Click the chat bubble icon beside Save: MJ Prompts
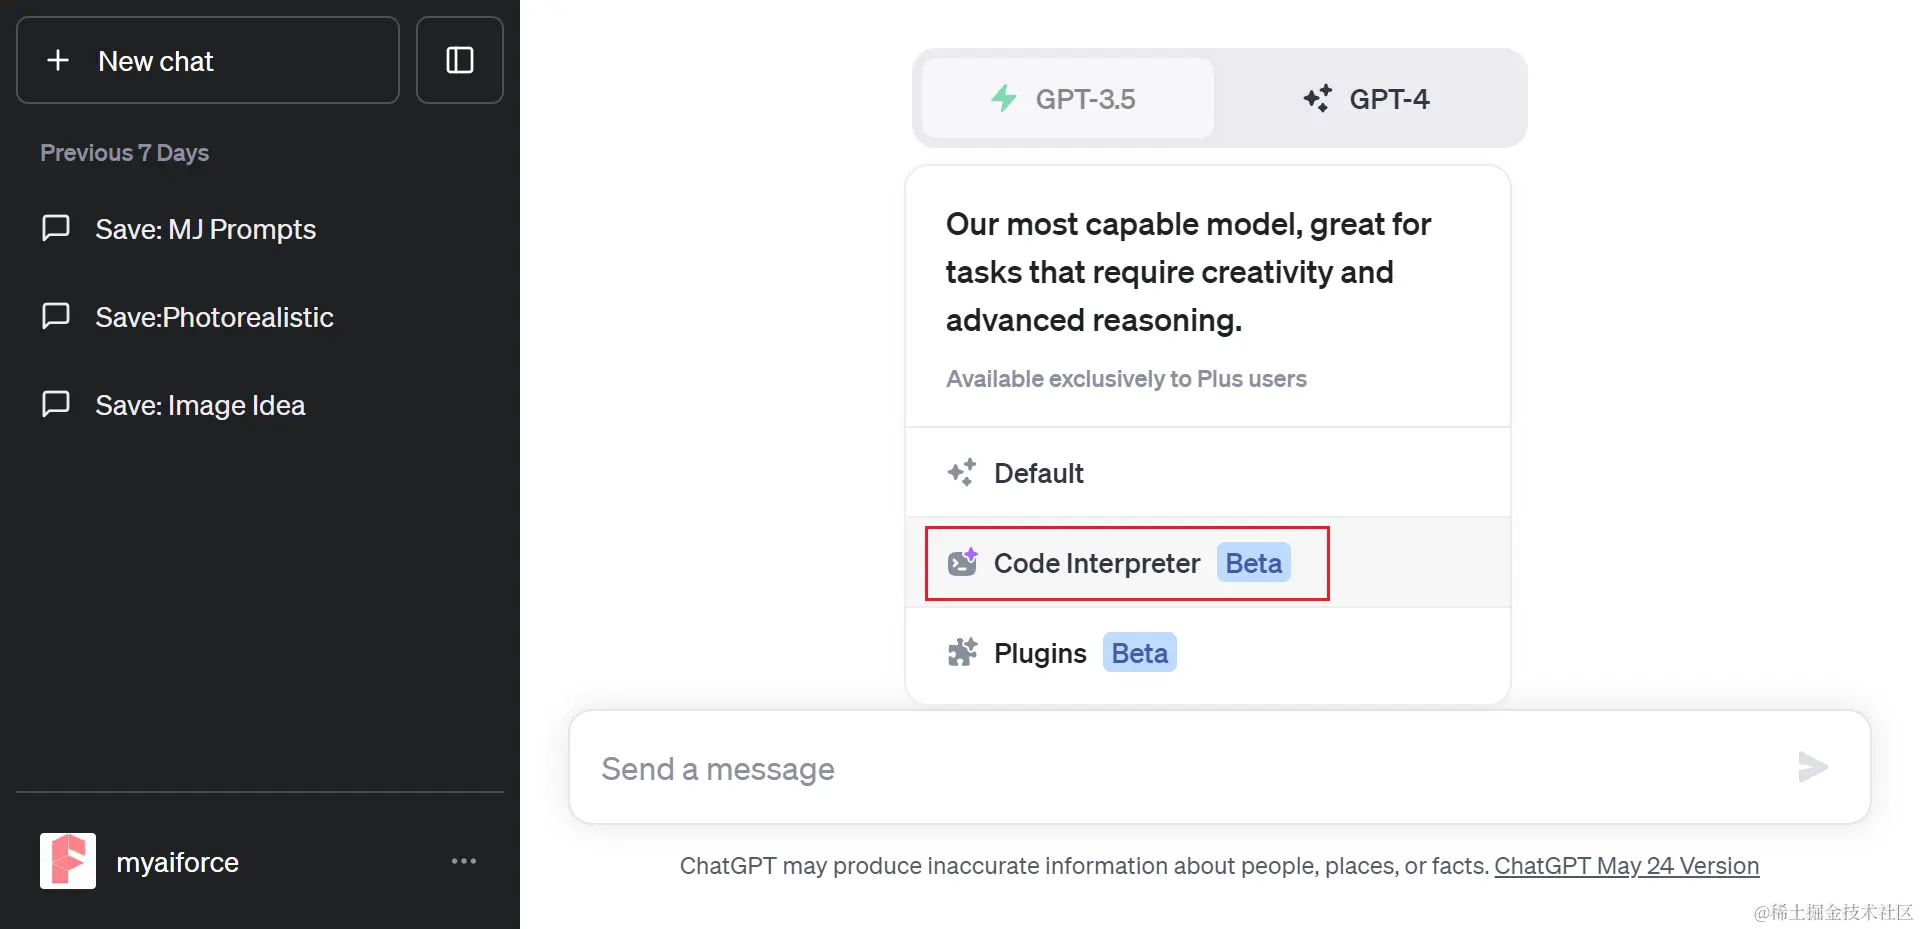1920x929 pixels. (x=57, y=228)
